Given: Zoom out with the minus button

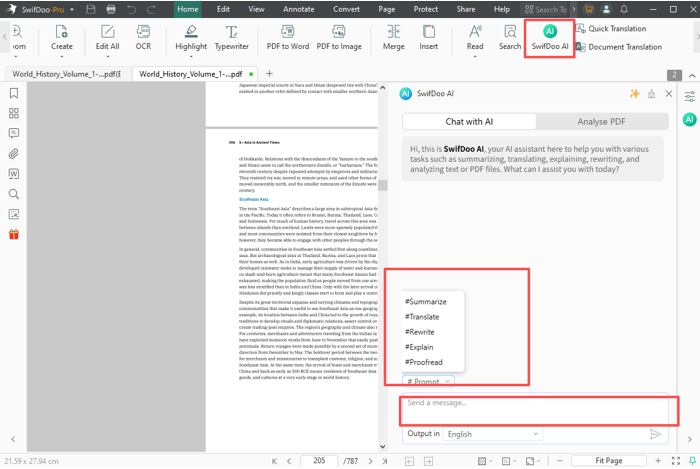Looking at the screenshot, I should point(560,461).
